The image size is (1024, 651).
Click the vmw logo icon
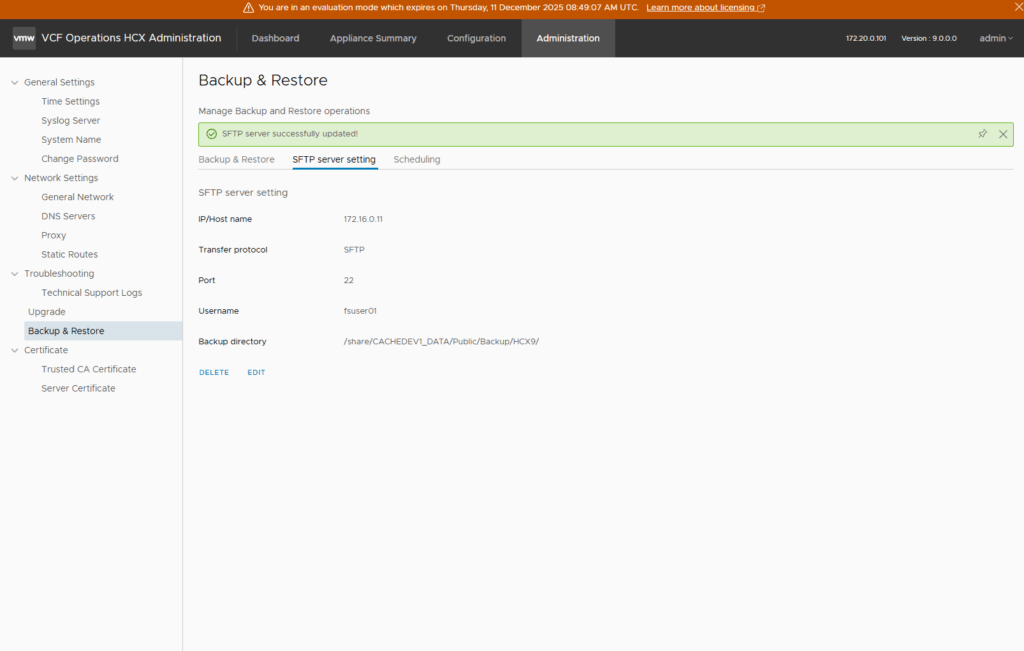(x=24, y=38)
